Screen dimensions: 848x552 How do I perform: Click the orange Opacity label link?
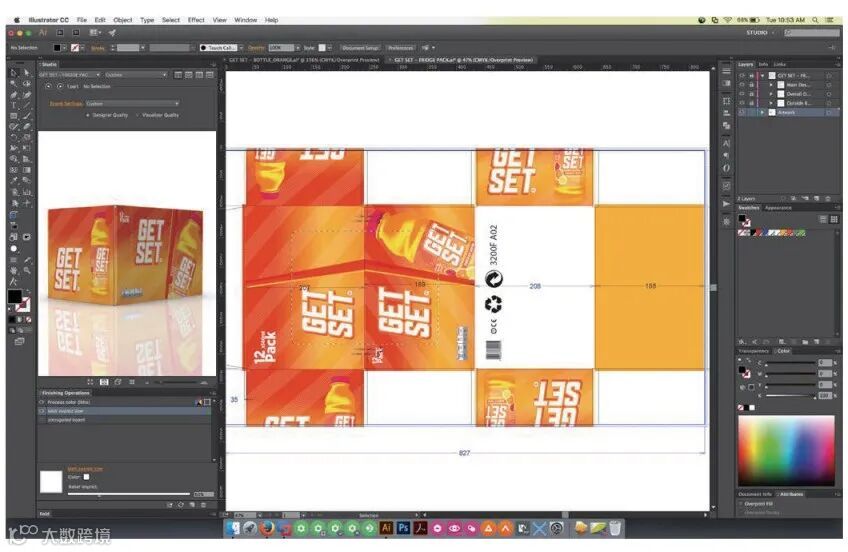point(256,48)
